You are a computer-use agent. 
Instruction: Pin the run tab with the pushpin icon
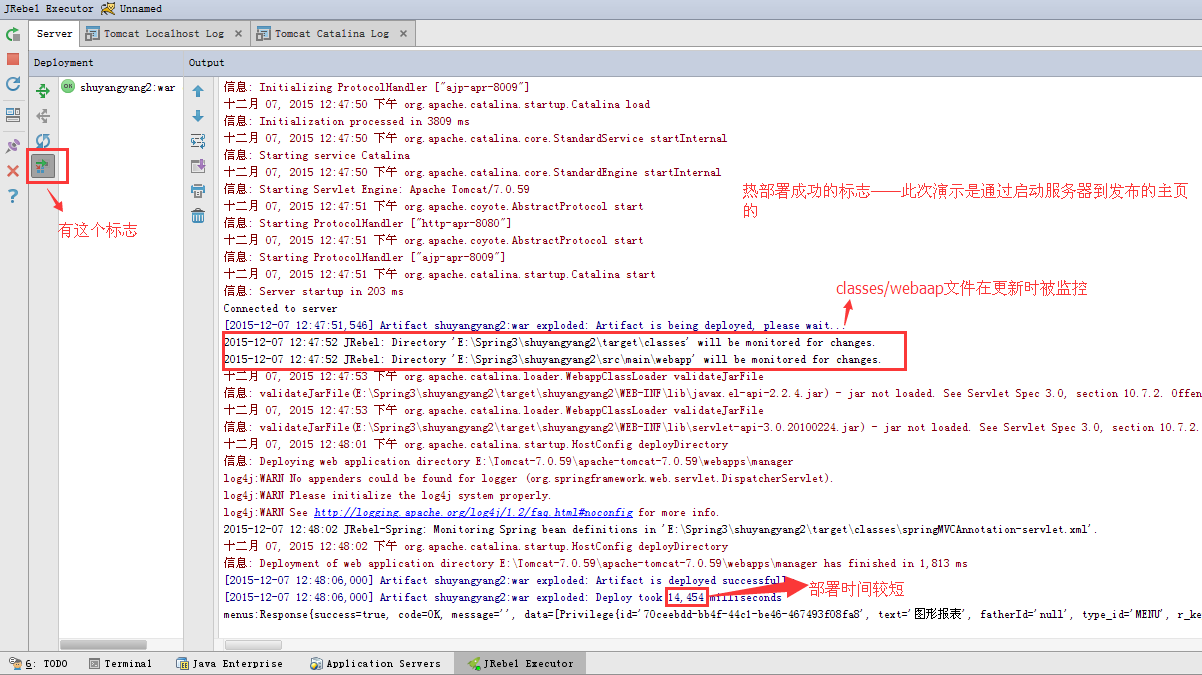click(13, 146)
